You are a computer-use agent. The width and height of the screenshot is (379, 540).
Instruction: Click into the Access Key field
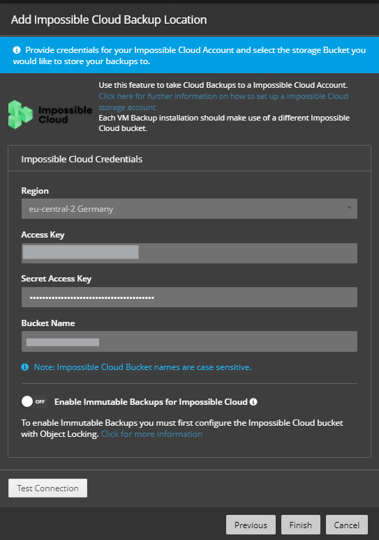[x=189, y=253]
